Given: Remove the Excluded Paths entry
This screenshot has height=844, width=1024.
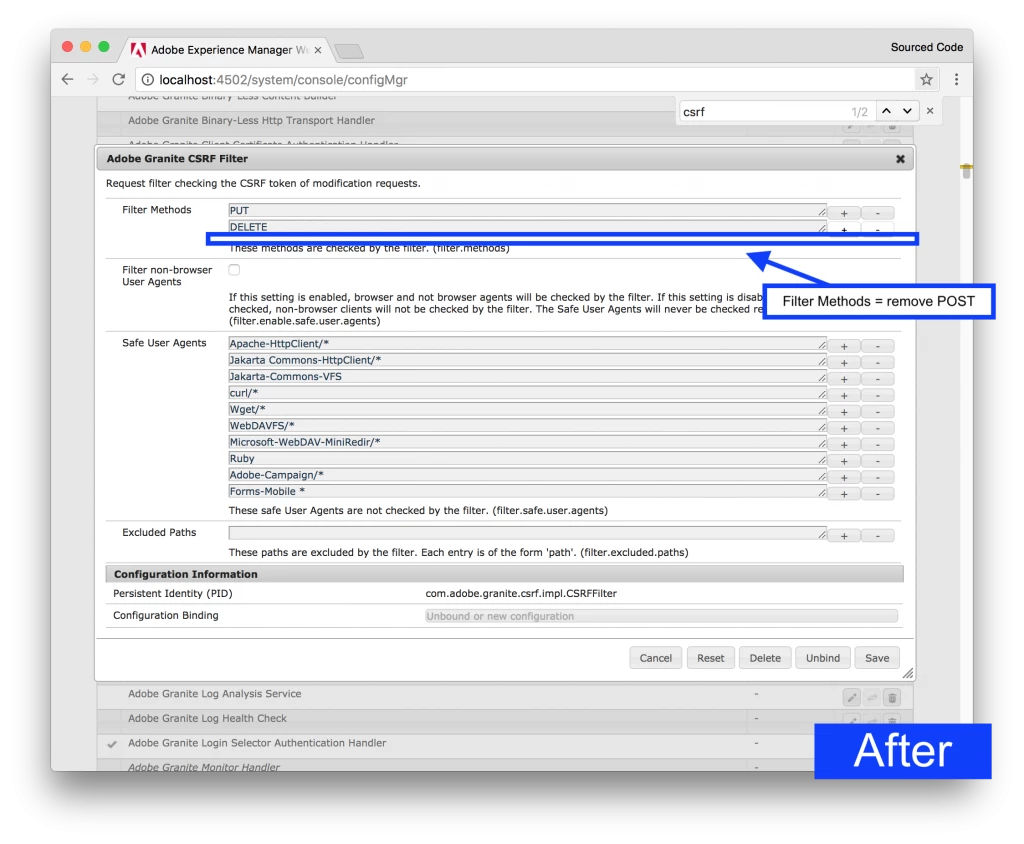Looking at the screenshot, I should point(878,536).
